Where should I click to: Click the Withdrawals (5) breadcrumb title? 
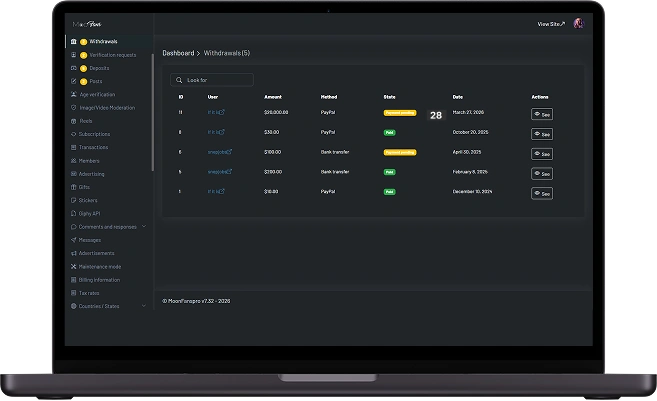pyautogui.click(x=227, y=53)
